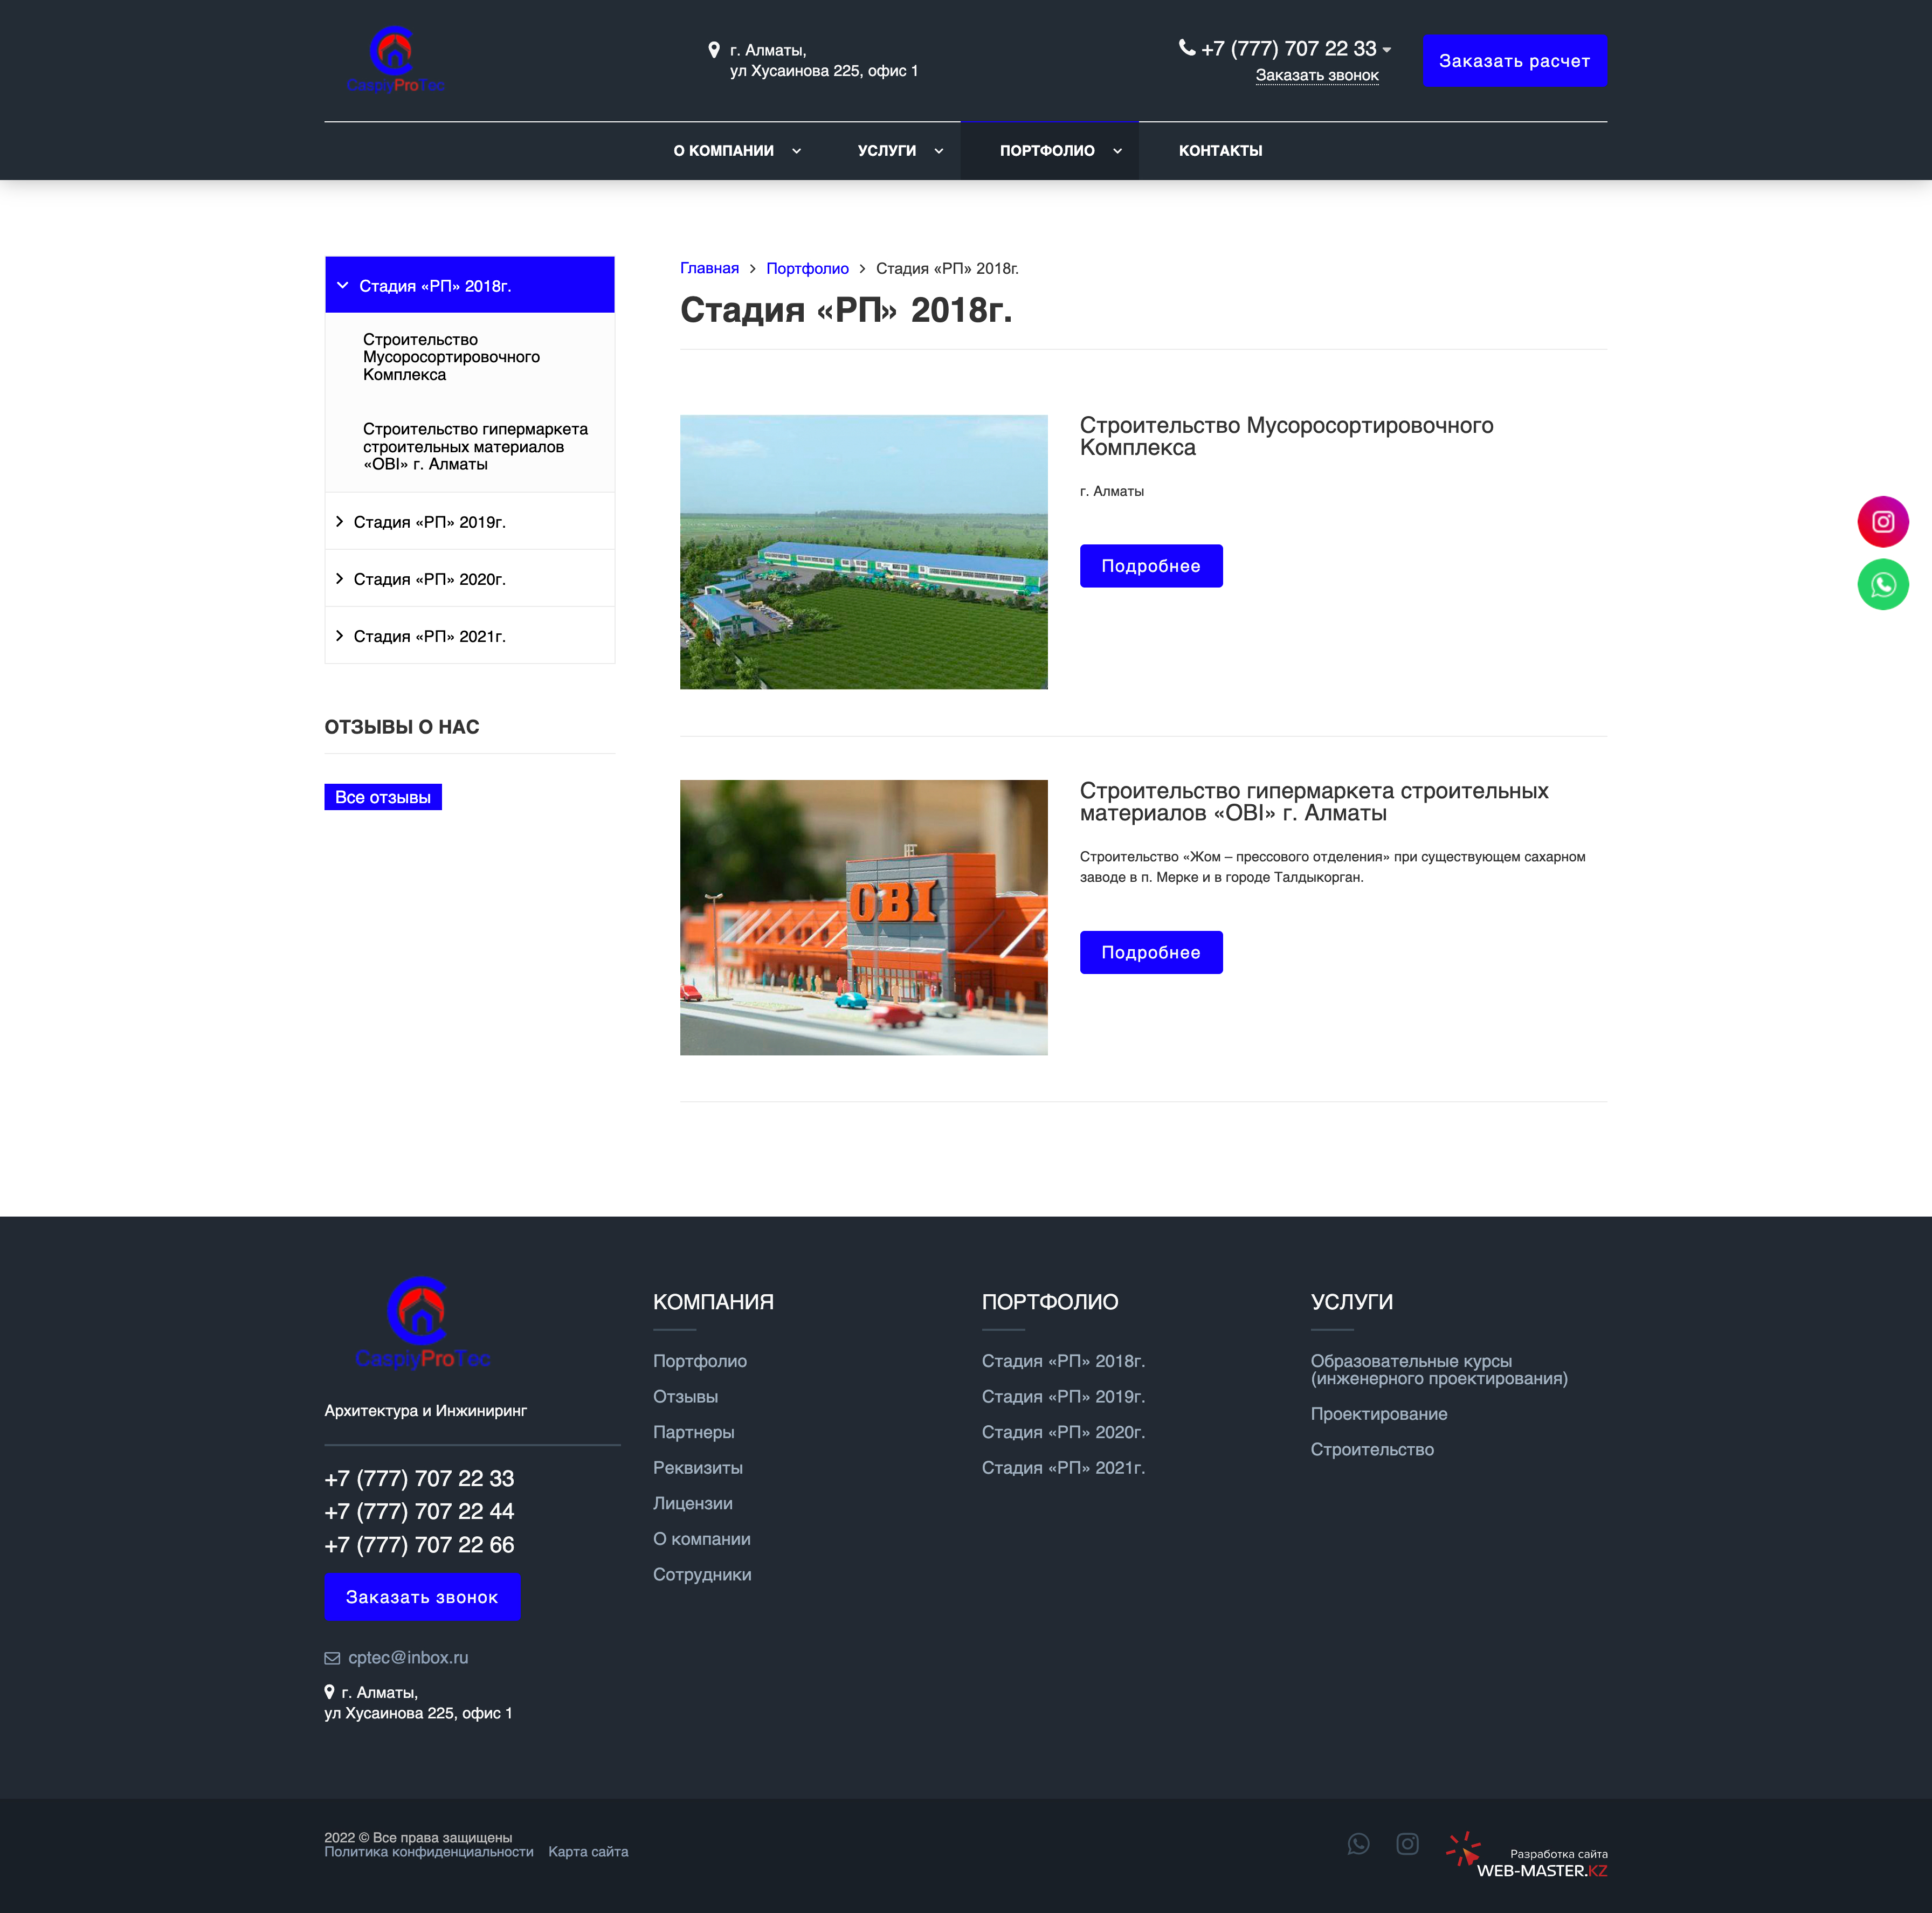Open the ПОРТФОЛИО menu item
The height and width of the screenshot is (1913, 1932).
pyautogui.click(x=1047, y=151)
